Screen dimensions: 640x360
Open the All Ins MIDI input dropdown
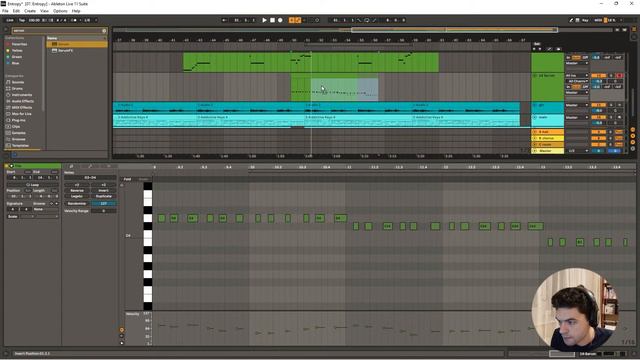(577, 76)
